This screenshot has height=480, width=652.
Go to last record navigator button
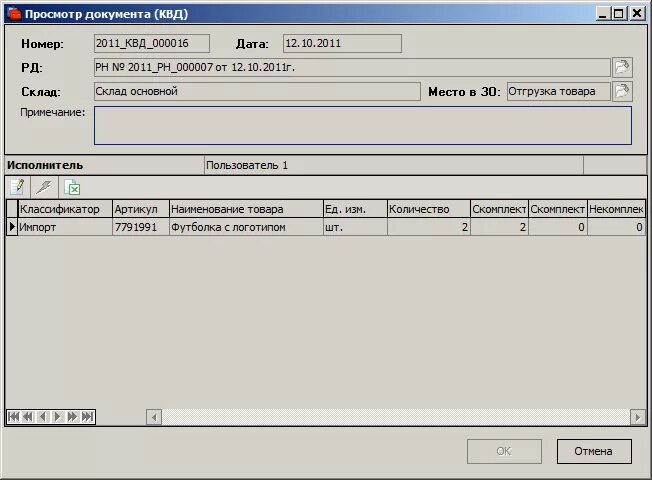coord(87,417)
